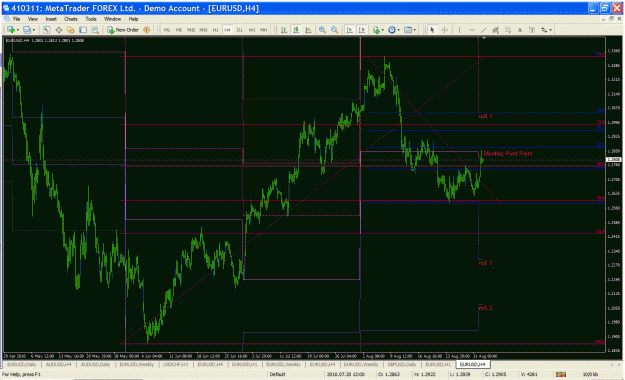Open the New Chart dropdown arrow
This screenshot has height=380, width=625.
[18, 30]
